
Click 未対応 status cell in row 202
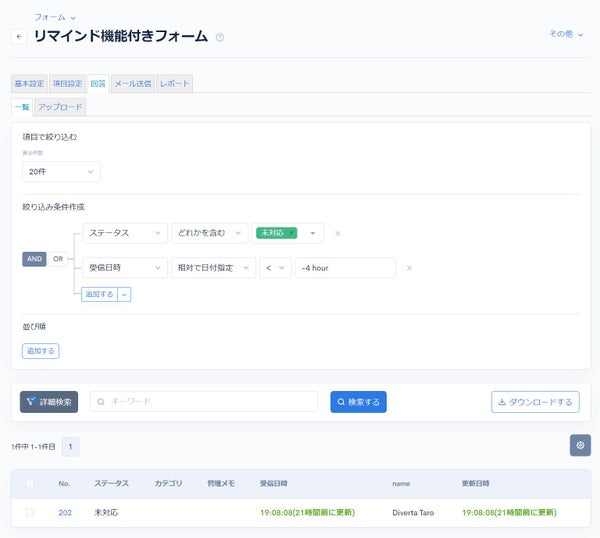106,512
